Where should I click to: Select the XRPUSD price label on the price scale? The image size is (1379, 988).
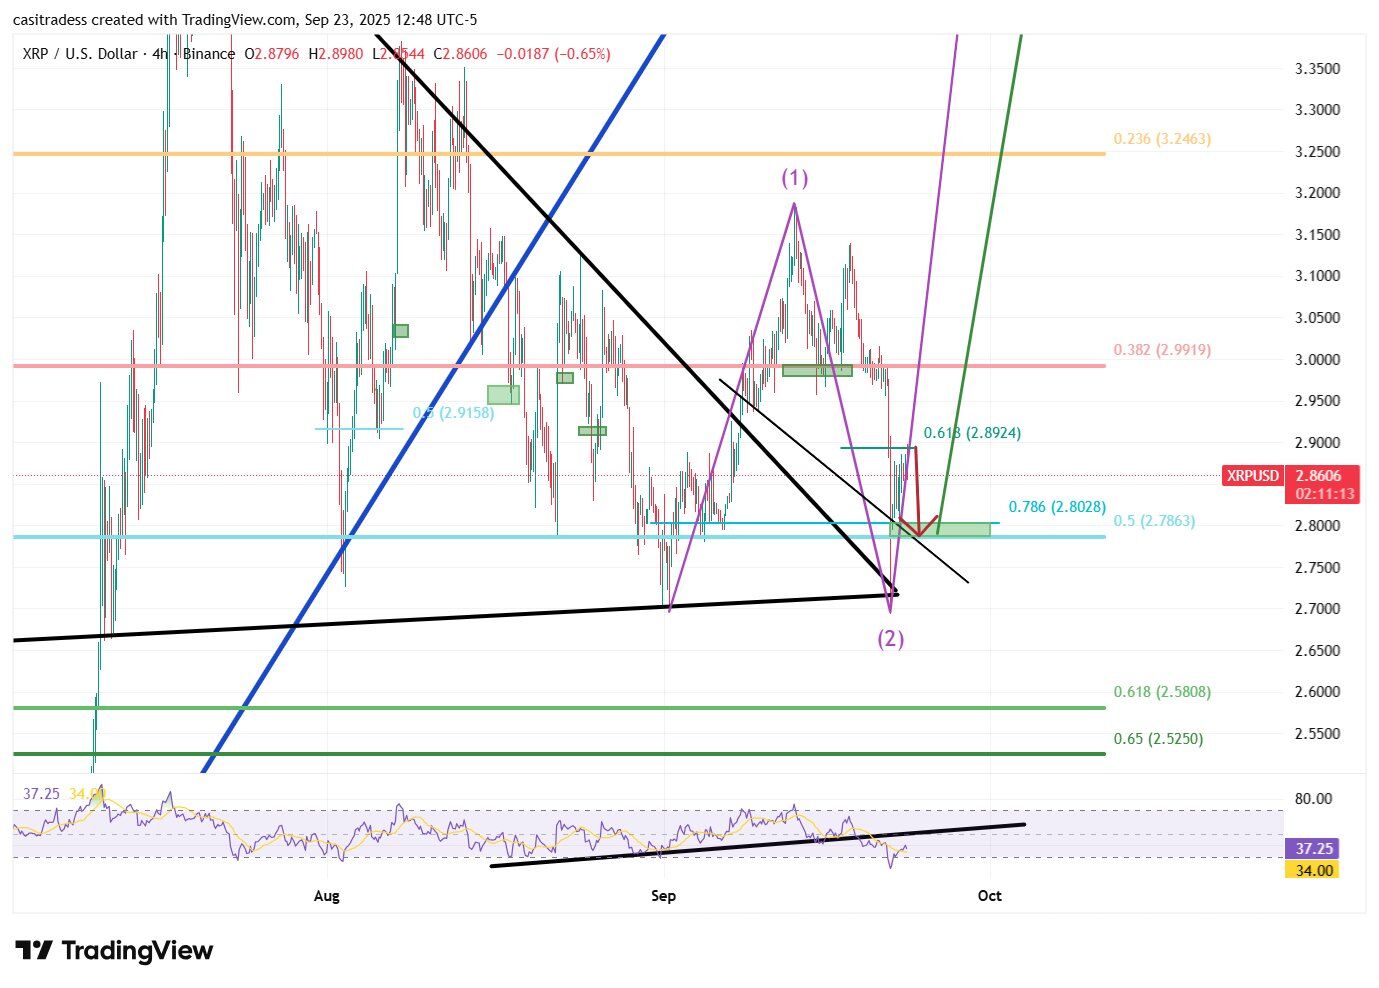pos(1252,476)
